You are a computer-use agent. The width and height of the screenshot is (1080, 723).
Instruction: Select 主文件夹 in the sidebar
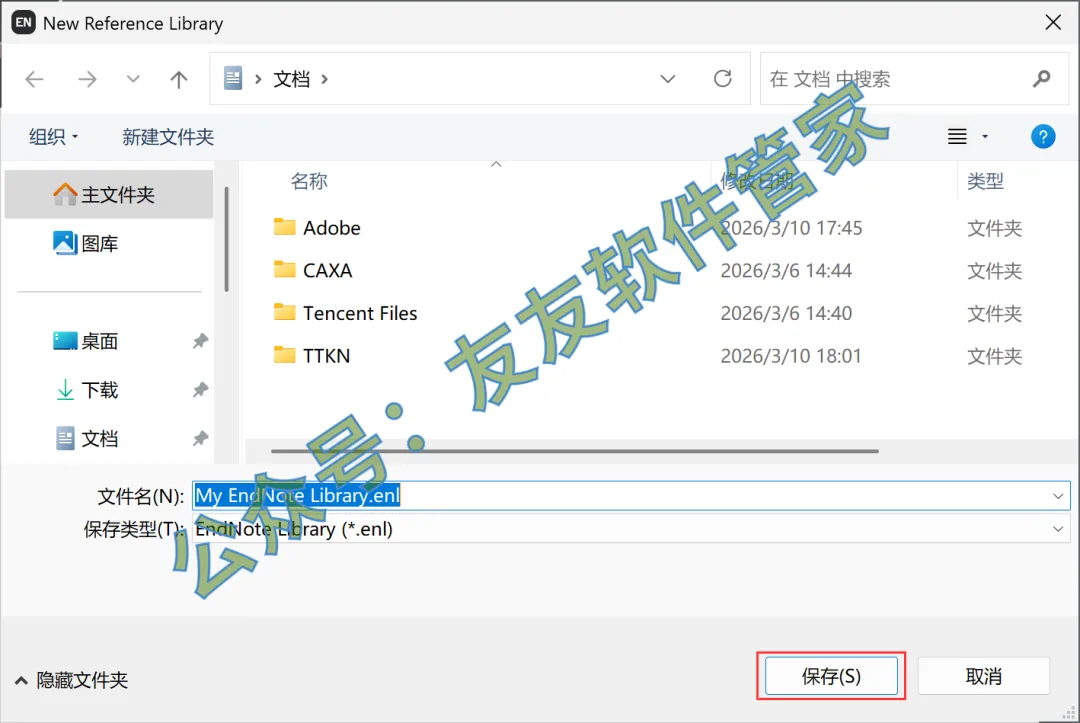tap(109, 194)
